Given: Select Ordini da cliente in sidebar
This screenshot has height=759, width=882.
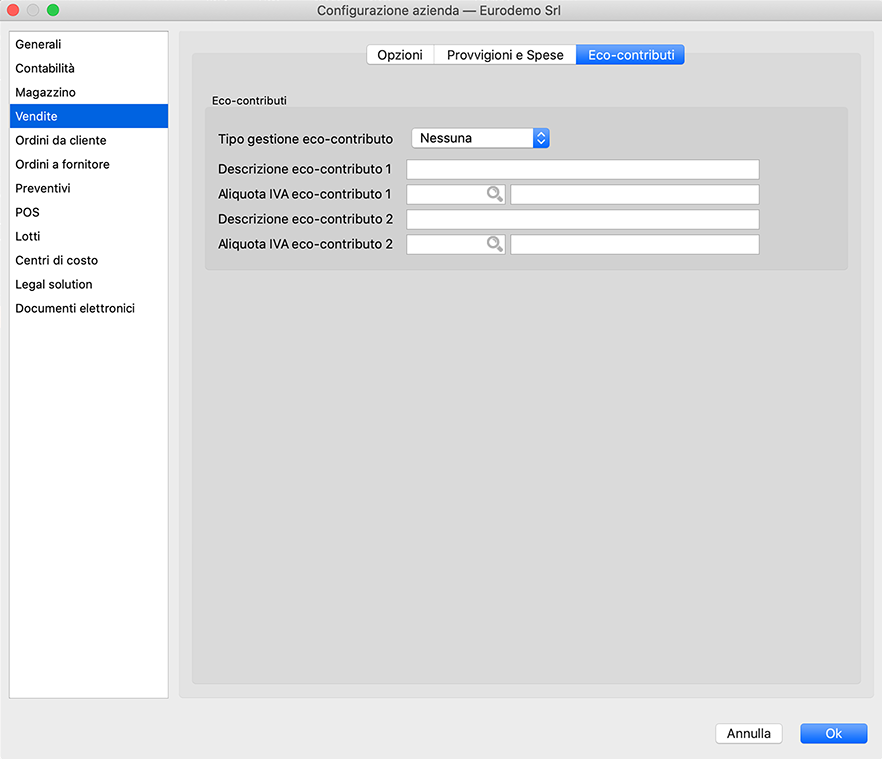Looking at the screenshot, I should pos(60,141).
